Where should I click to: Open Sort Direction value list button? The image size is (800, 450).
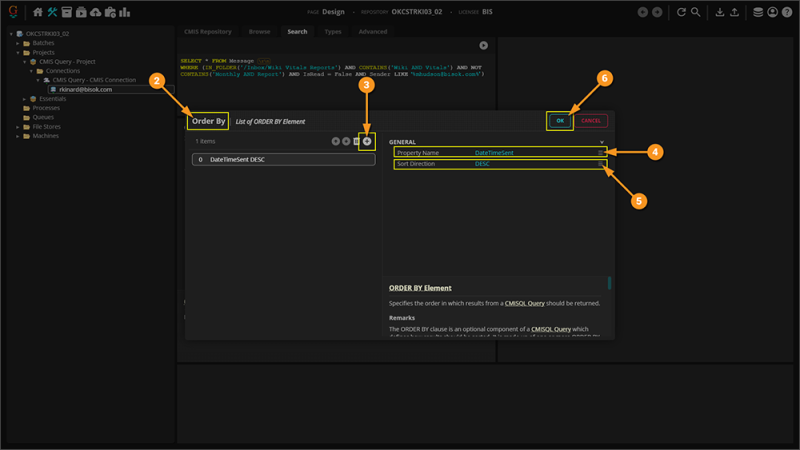(x=601, y=164)
